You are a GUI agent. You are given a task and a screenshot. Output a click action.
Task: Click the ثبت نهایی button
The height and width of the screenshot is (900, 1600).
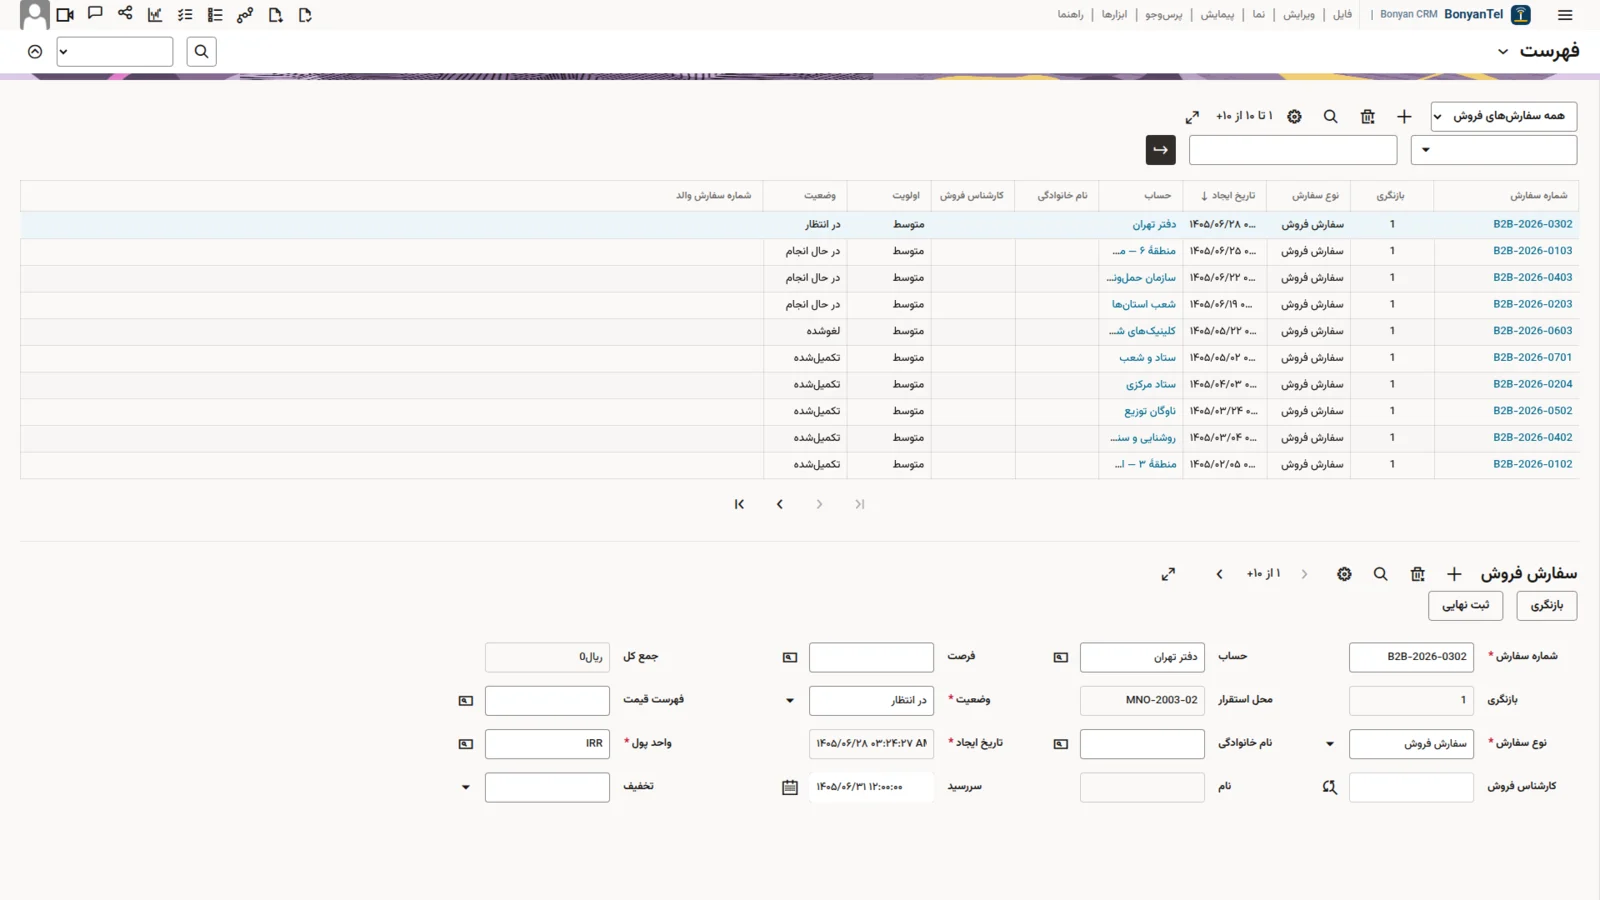pyautogui.click(x=1466, y=605)
